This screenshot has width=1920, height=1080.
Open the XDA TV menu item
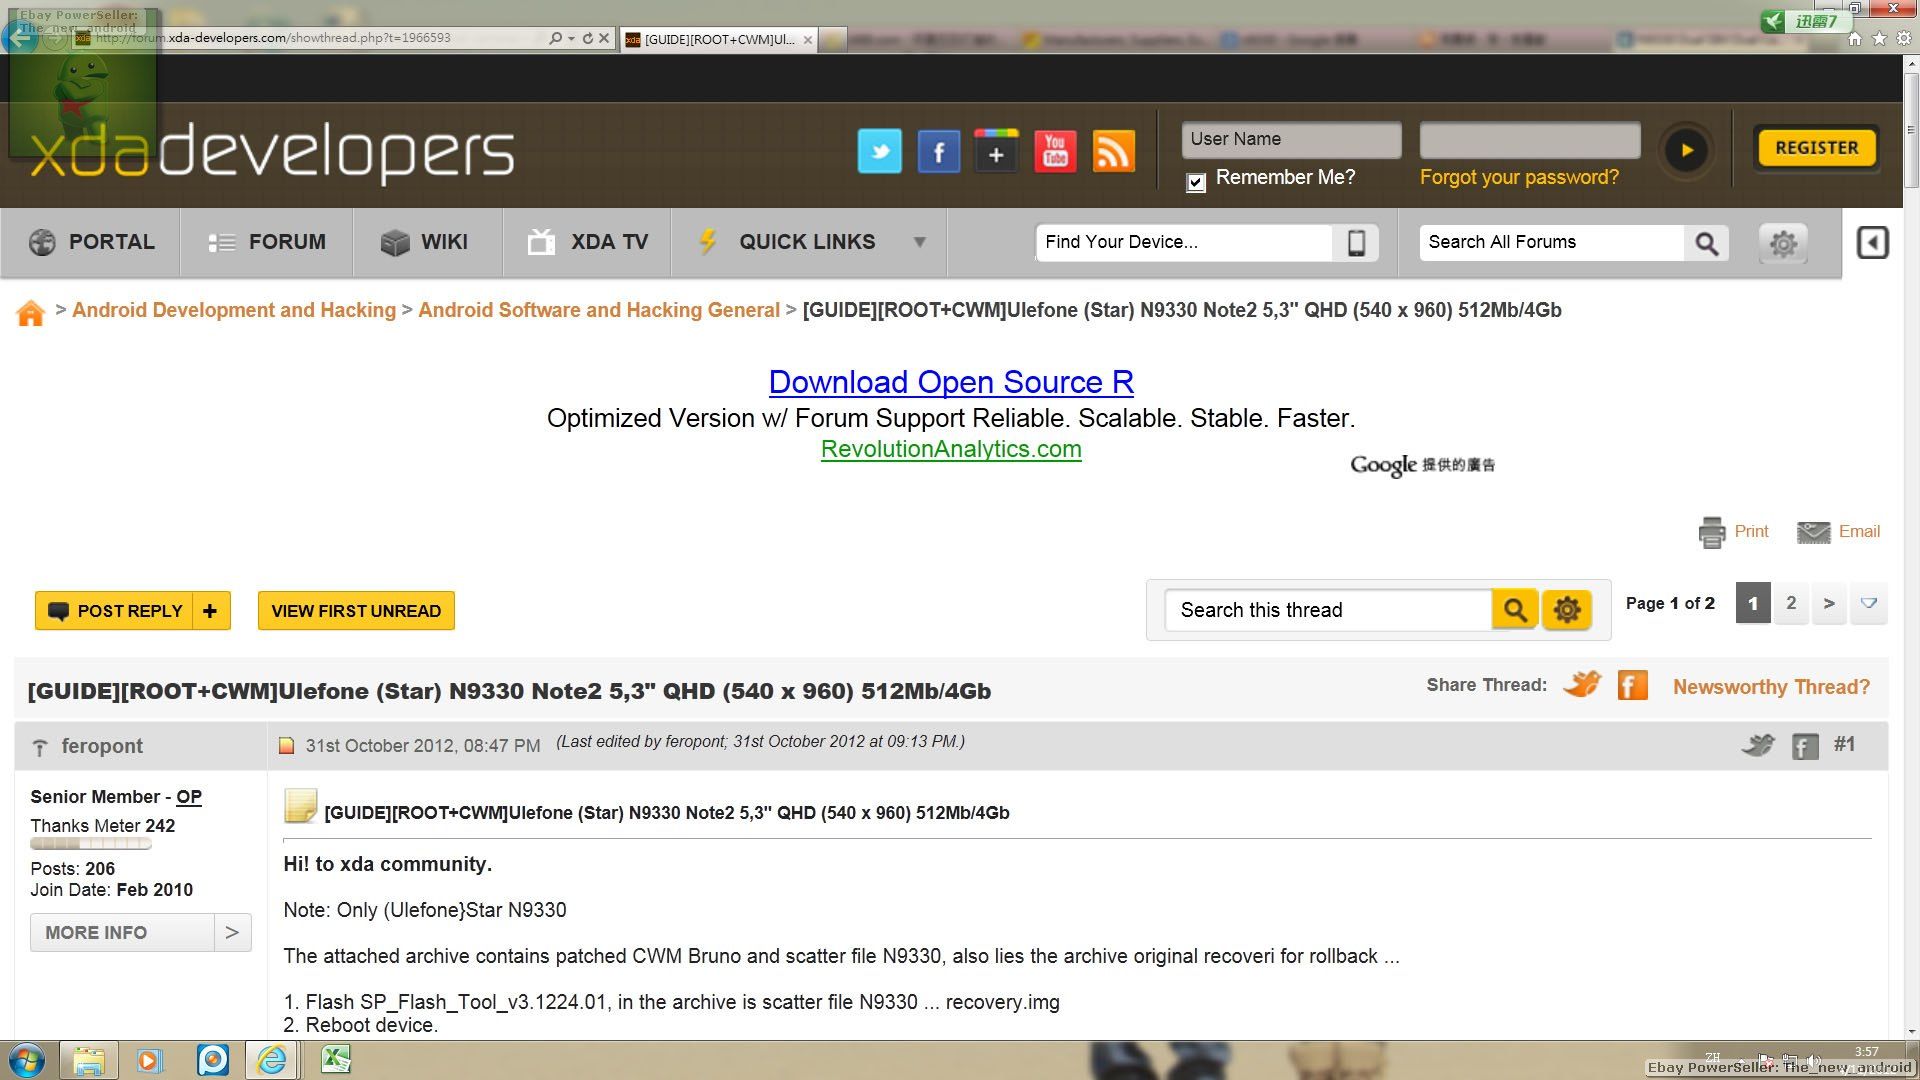tap(587, 242)
